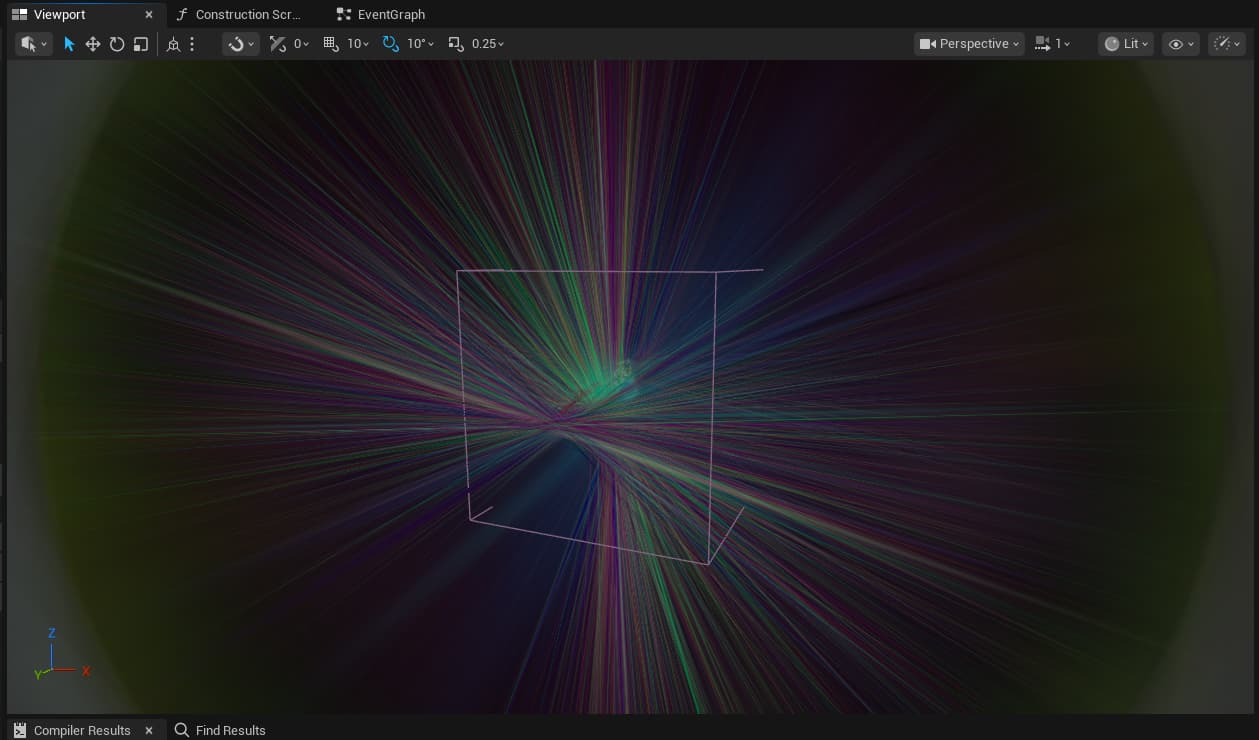The height and width of the screenshot is (740, 1259).
Task: Close the Viewport tab
Action: tap(149, 15)
